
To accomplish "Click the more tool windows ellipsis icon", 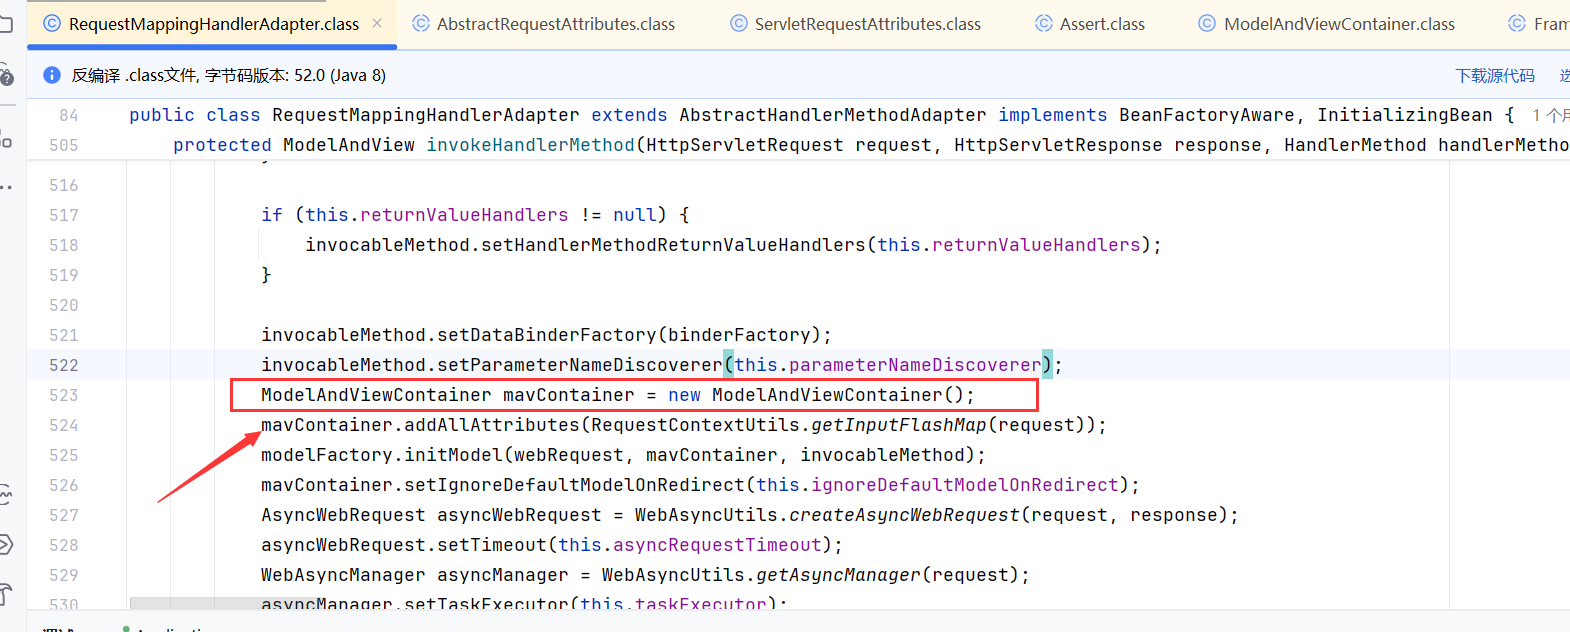I will [5, 187].
